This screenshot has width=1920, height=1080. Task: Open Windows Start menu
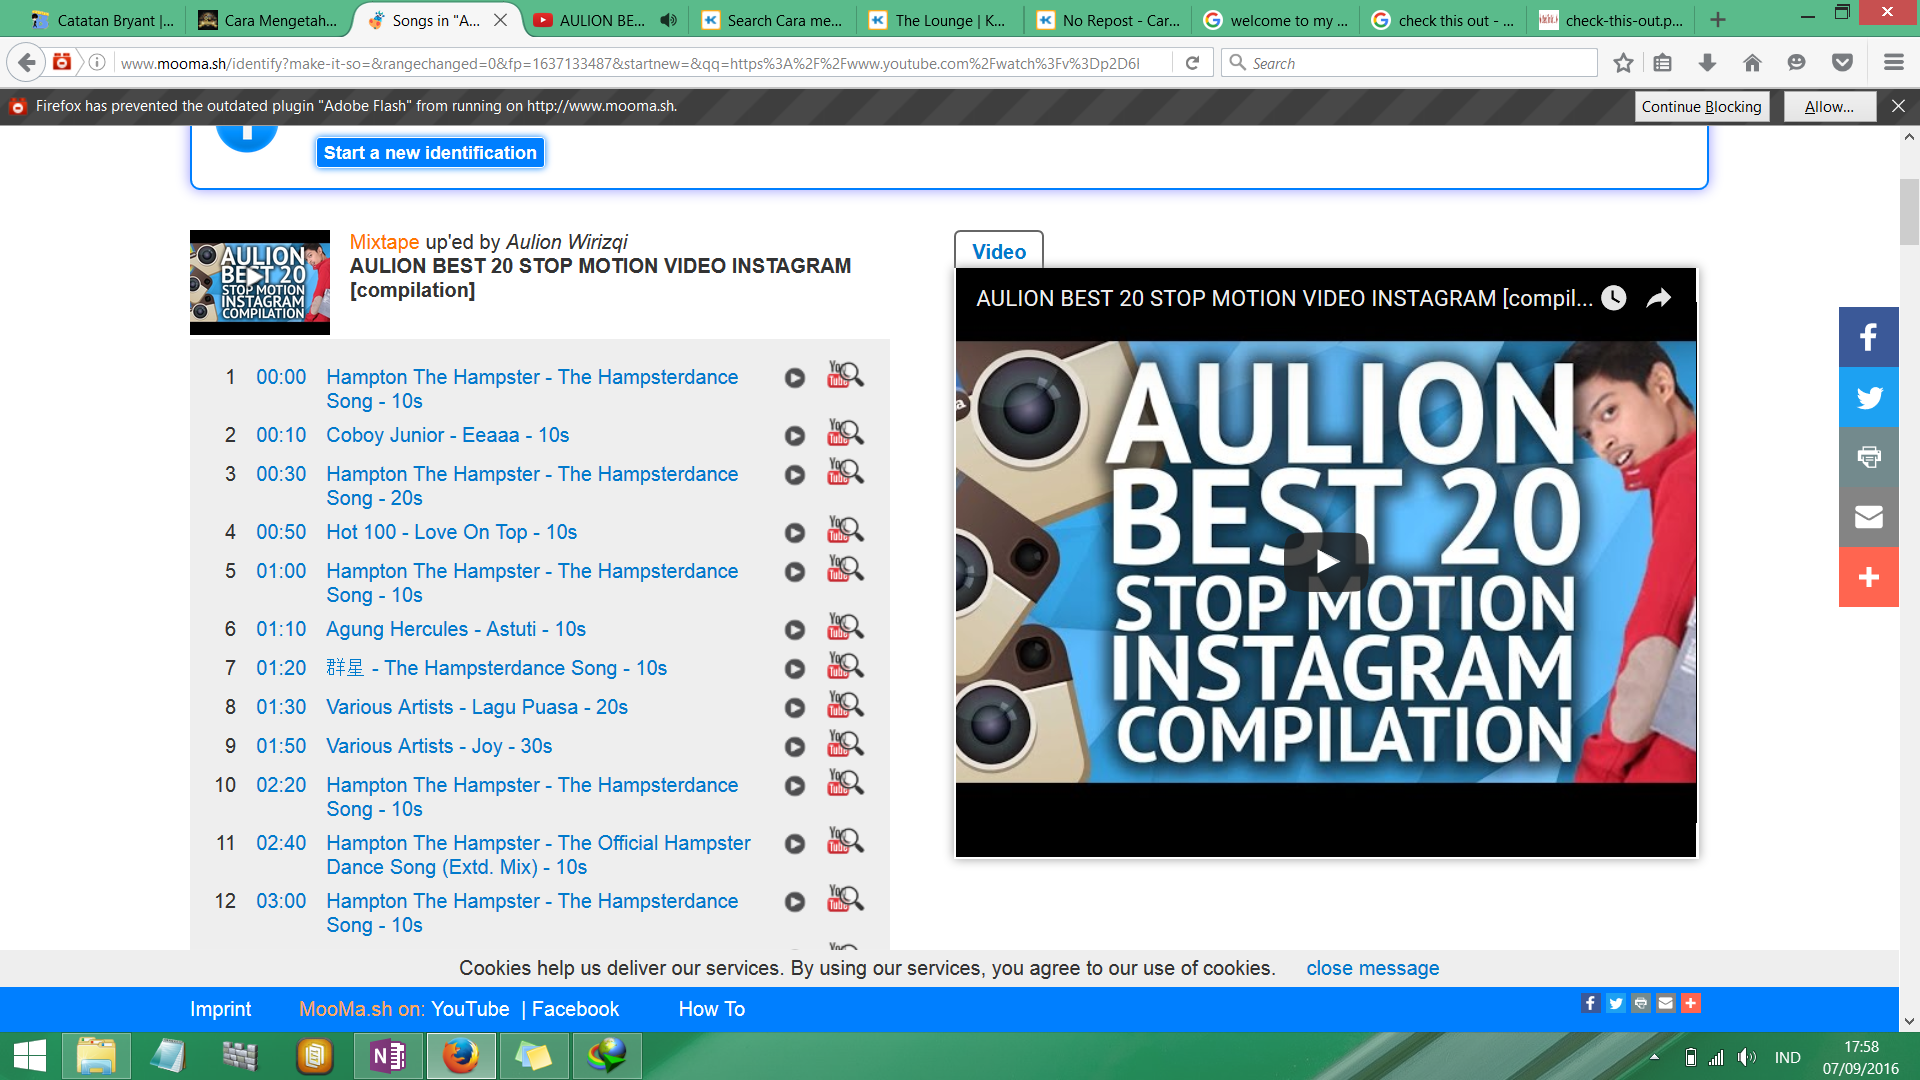30,1056
